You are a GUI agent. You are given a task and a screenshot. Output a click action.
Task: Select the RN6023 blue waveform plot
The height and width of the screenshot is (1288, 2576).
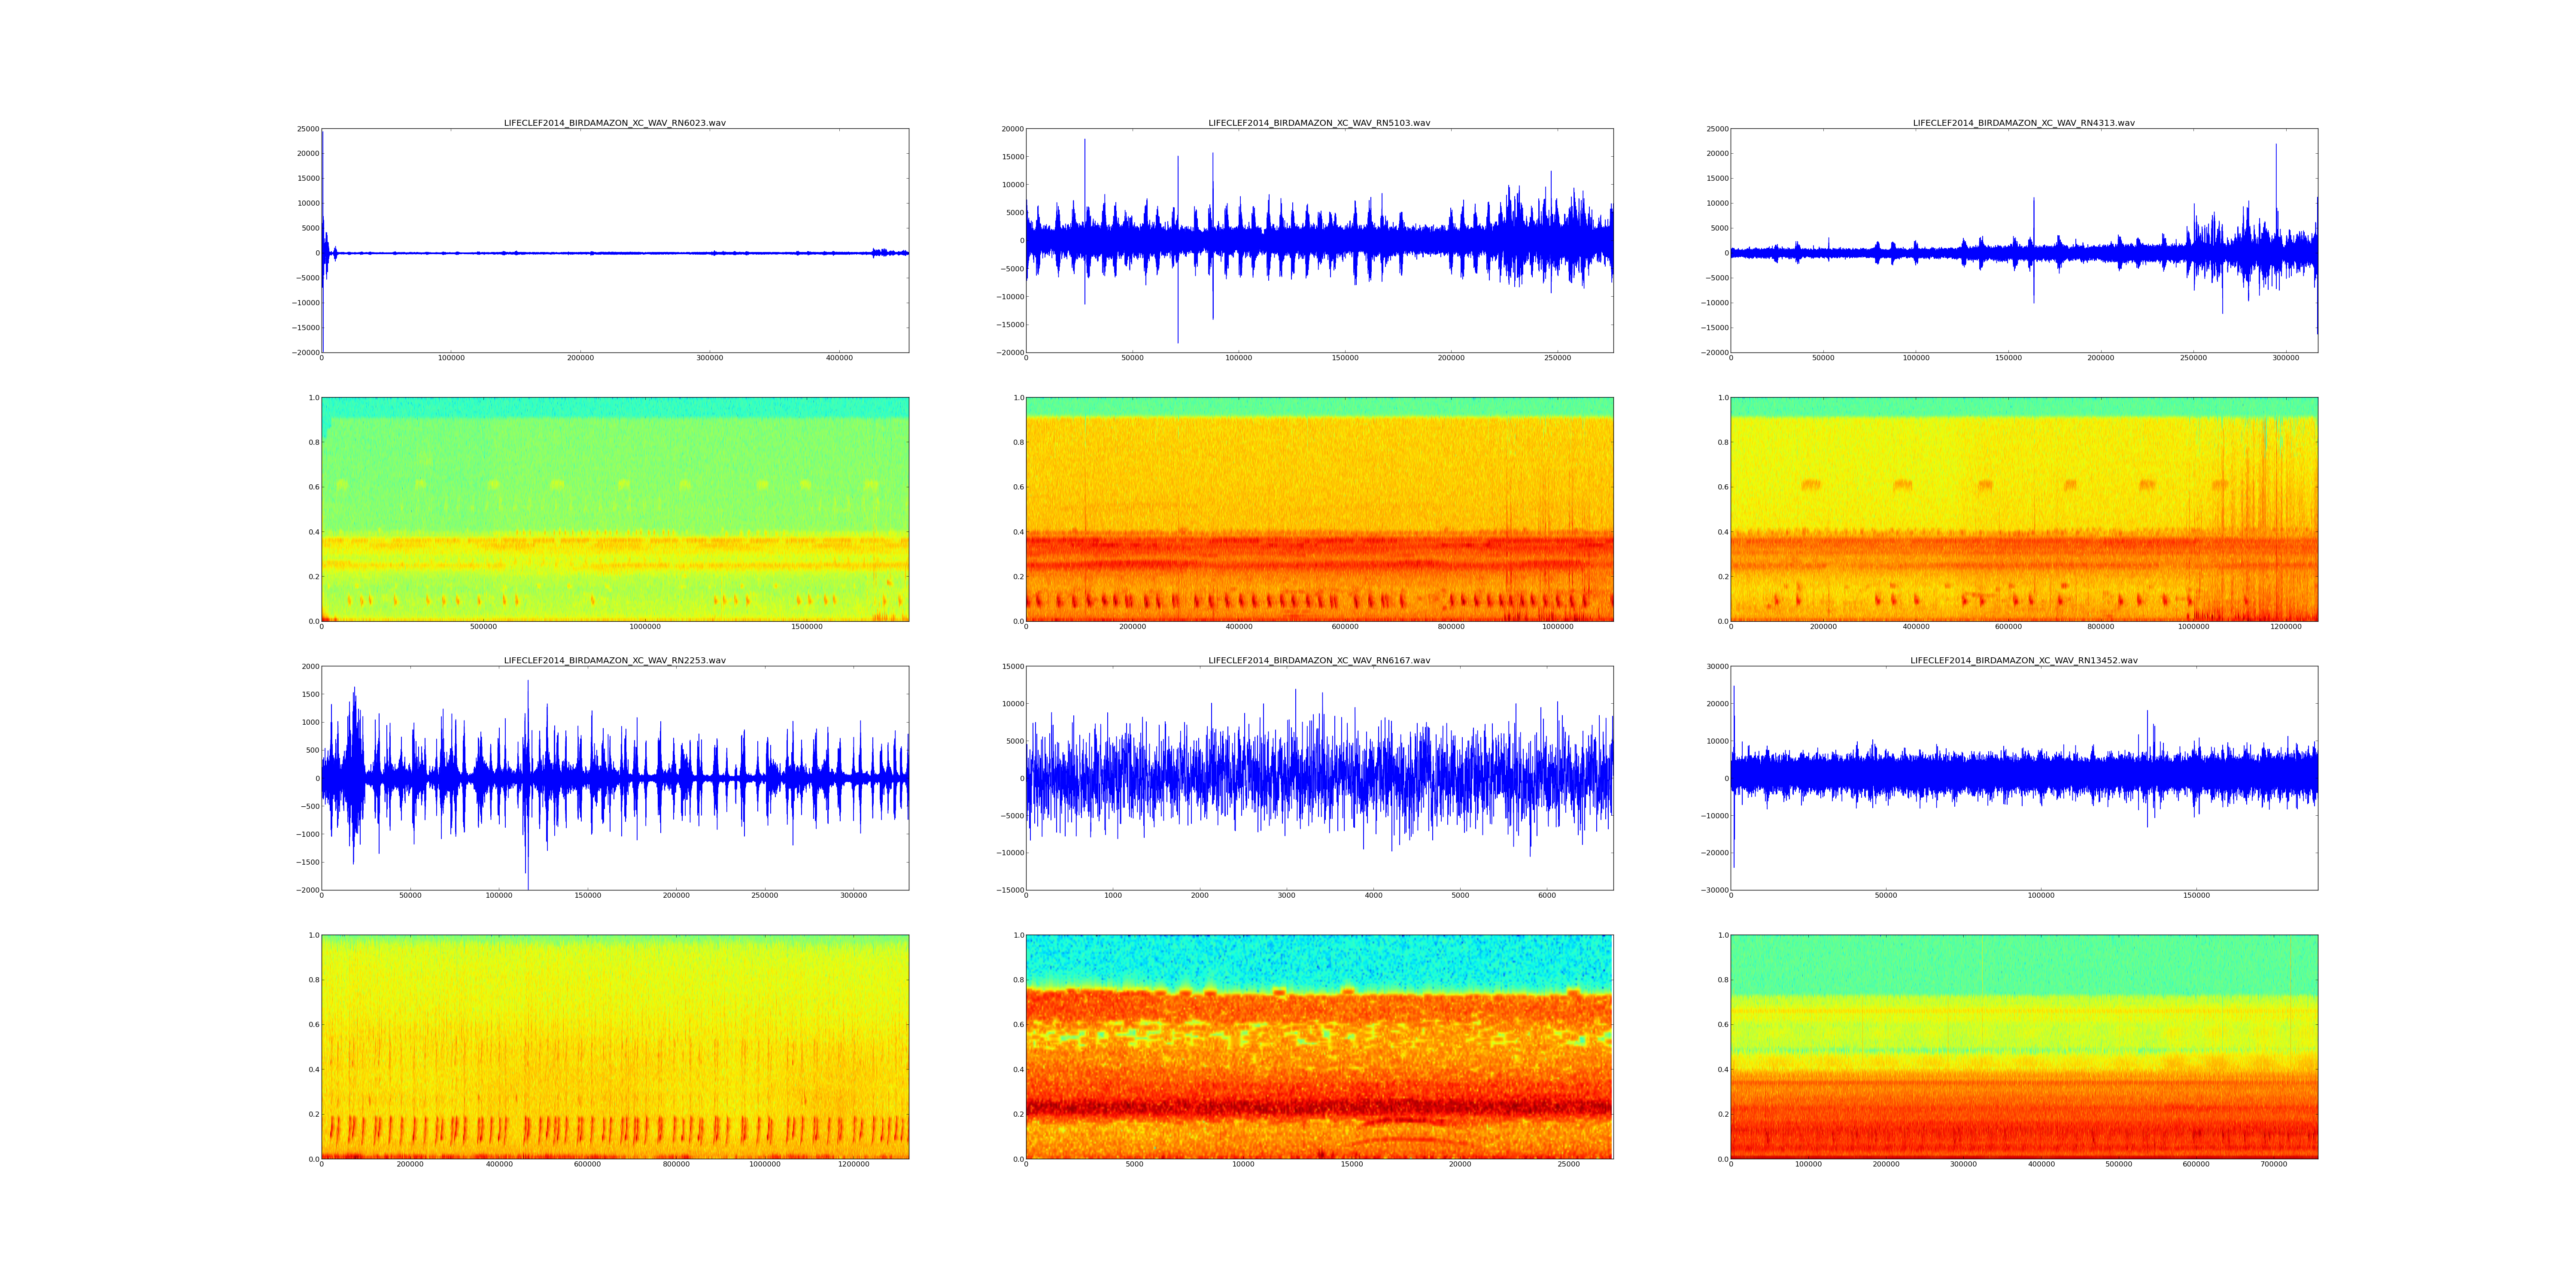[x=614, y=240]
